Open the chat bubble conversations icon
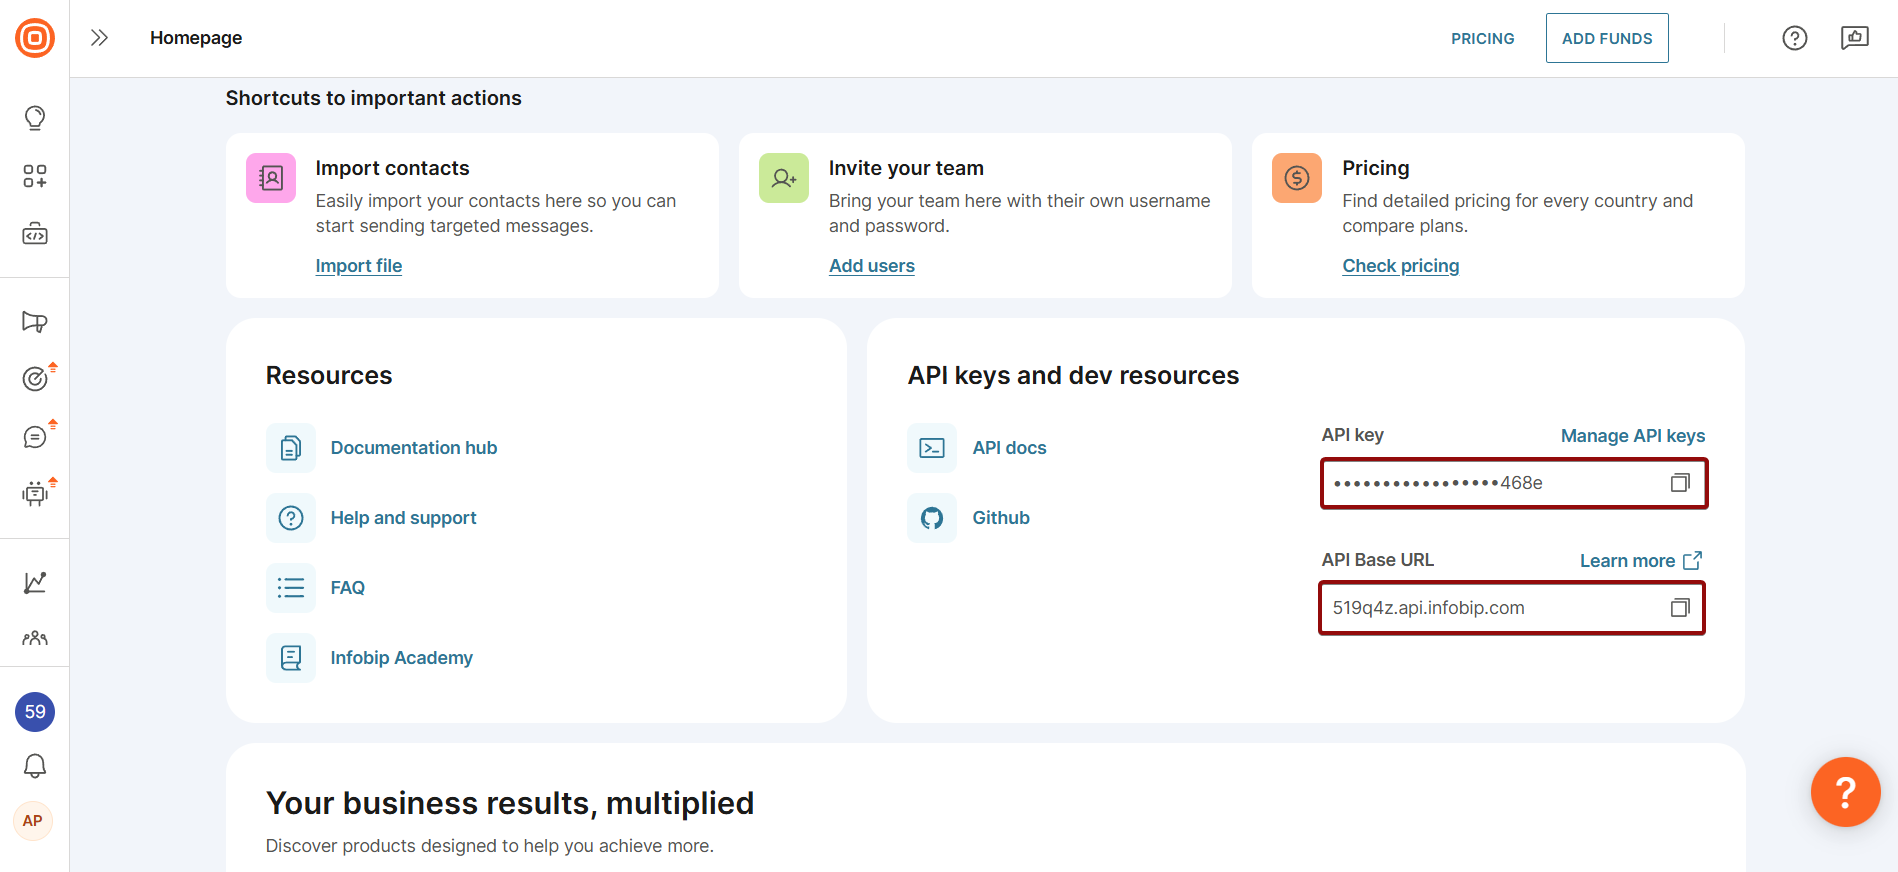Image resolution: width=1898 pixels, height=872 pixels. (35, 437)
